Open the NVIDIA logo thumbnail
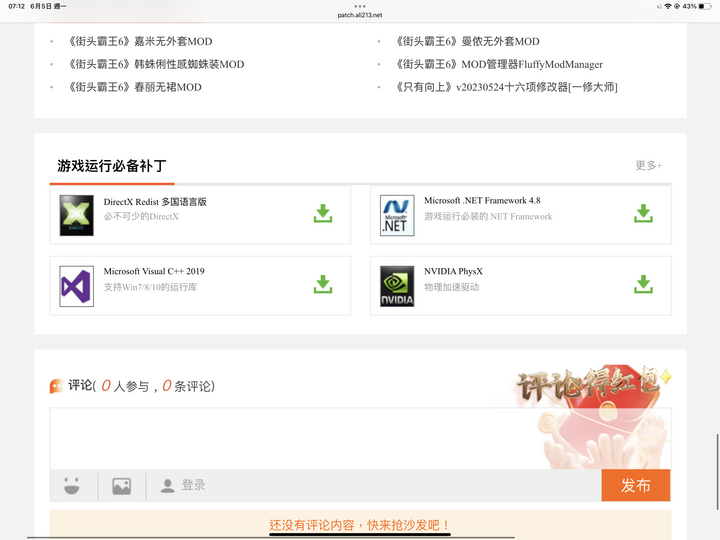 (397, 286)
